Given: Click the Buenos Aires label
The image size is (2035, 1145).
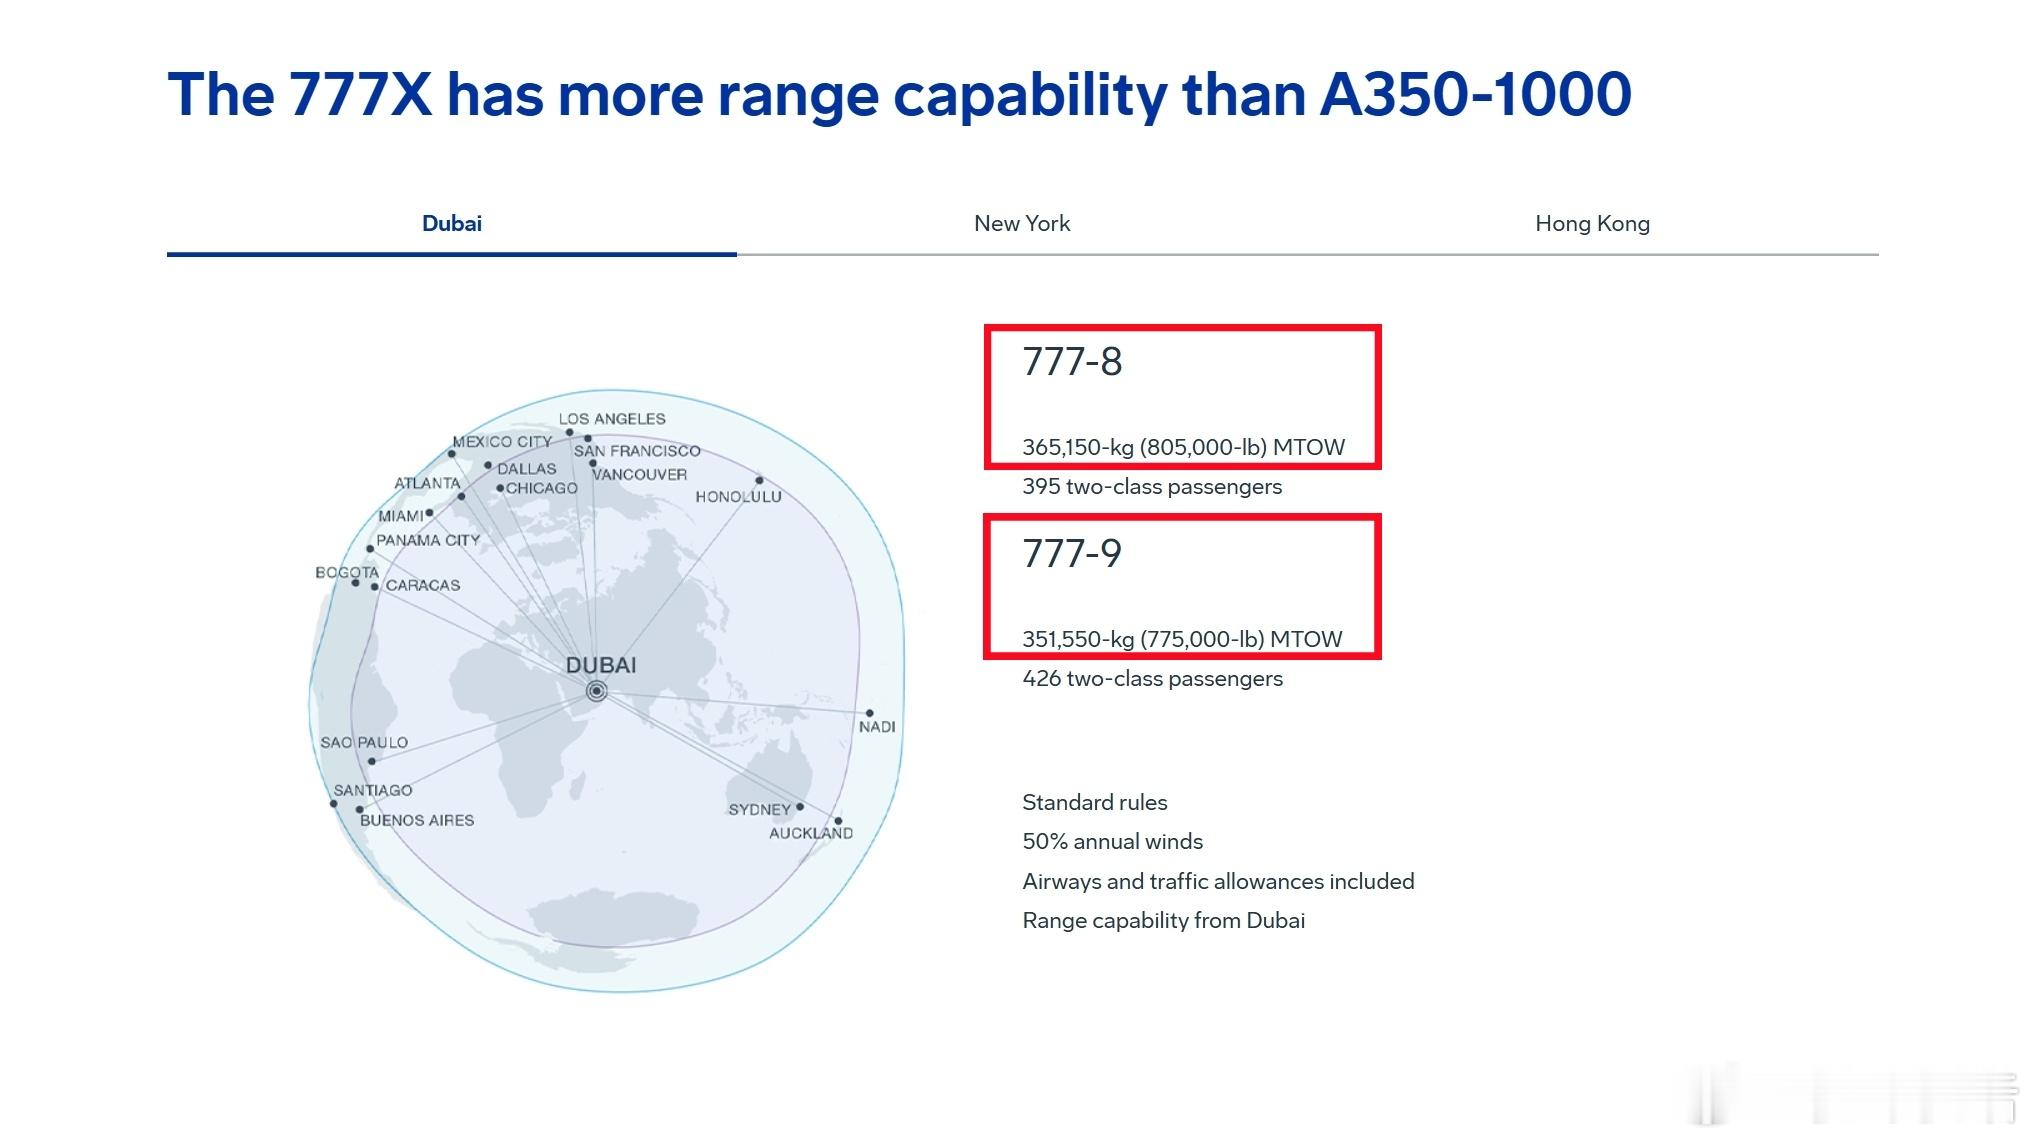Looking at the screenshot, I should point(417,820).
